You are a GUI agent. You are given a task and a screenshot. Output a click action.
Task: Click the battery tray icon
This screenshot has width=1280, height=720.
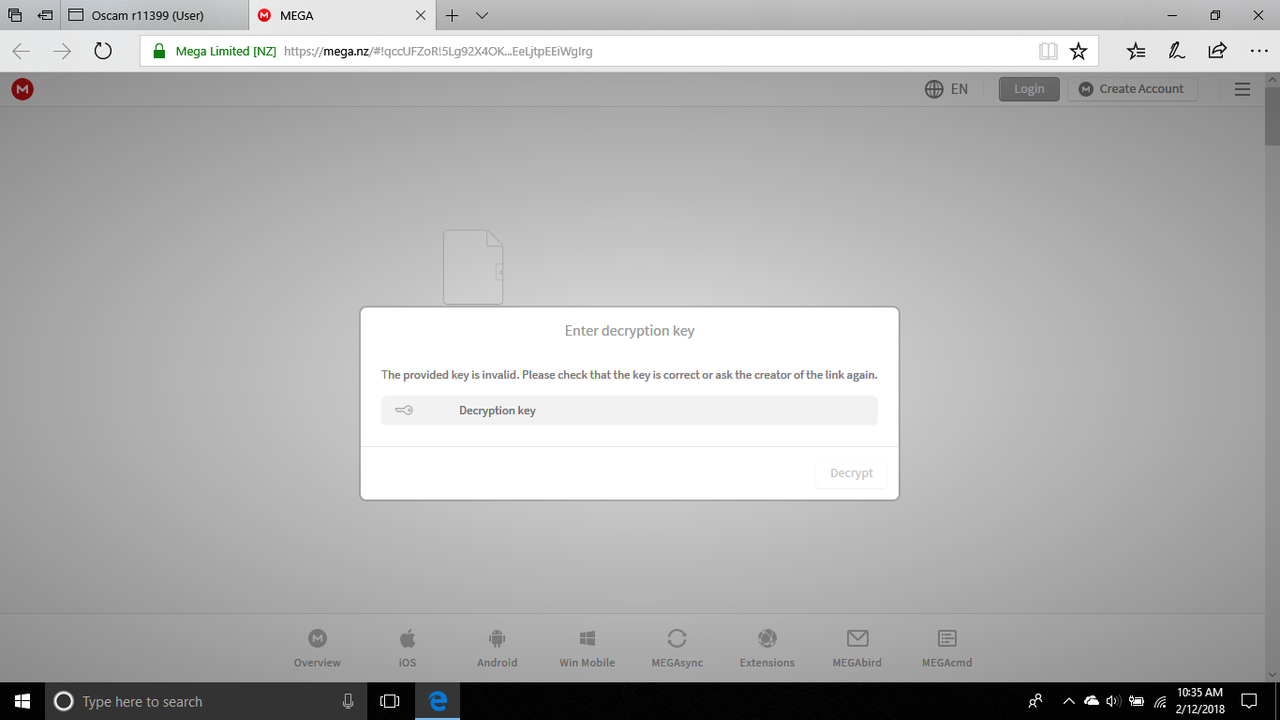coord(1137,701)
